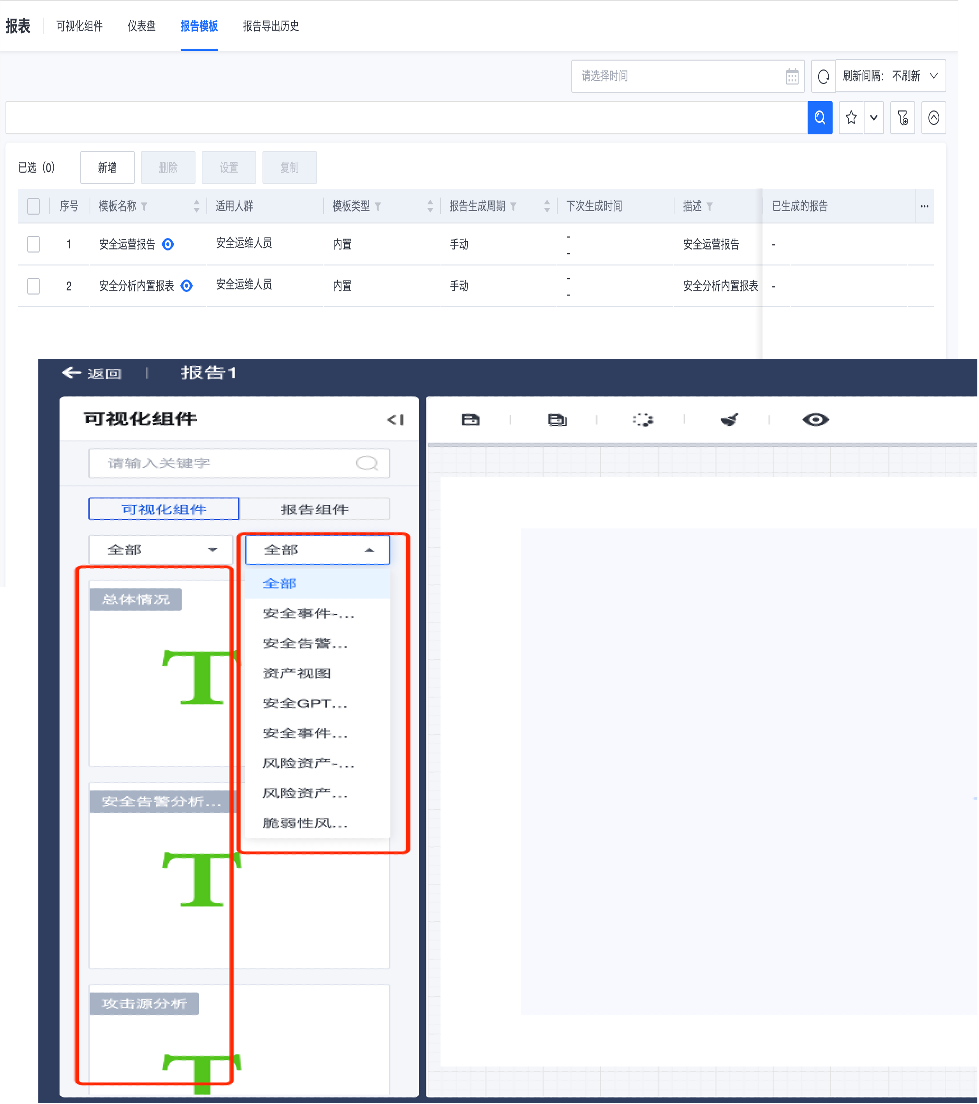The image size is (979, 1104).
Task: Click the save icon in editor toolbar
Action: click(470, 420)
